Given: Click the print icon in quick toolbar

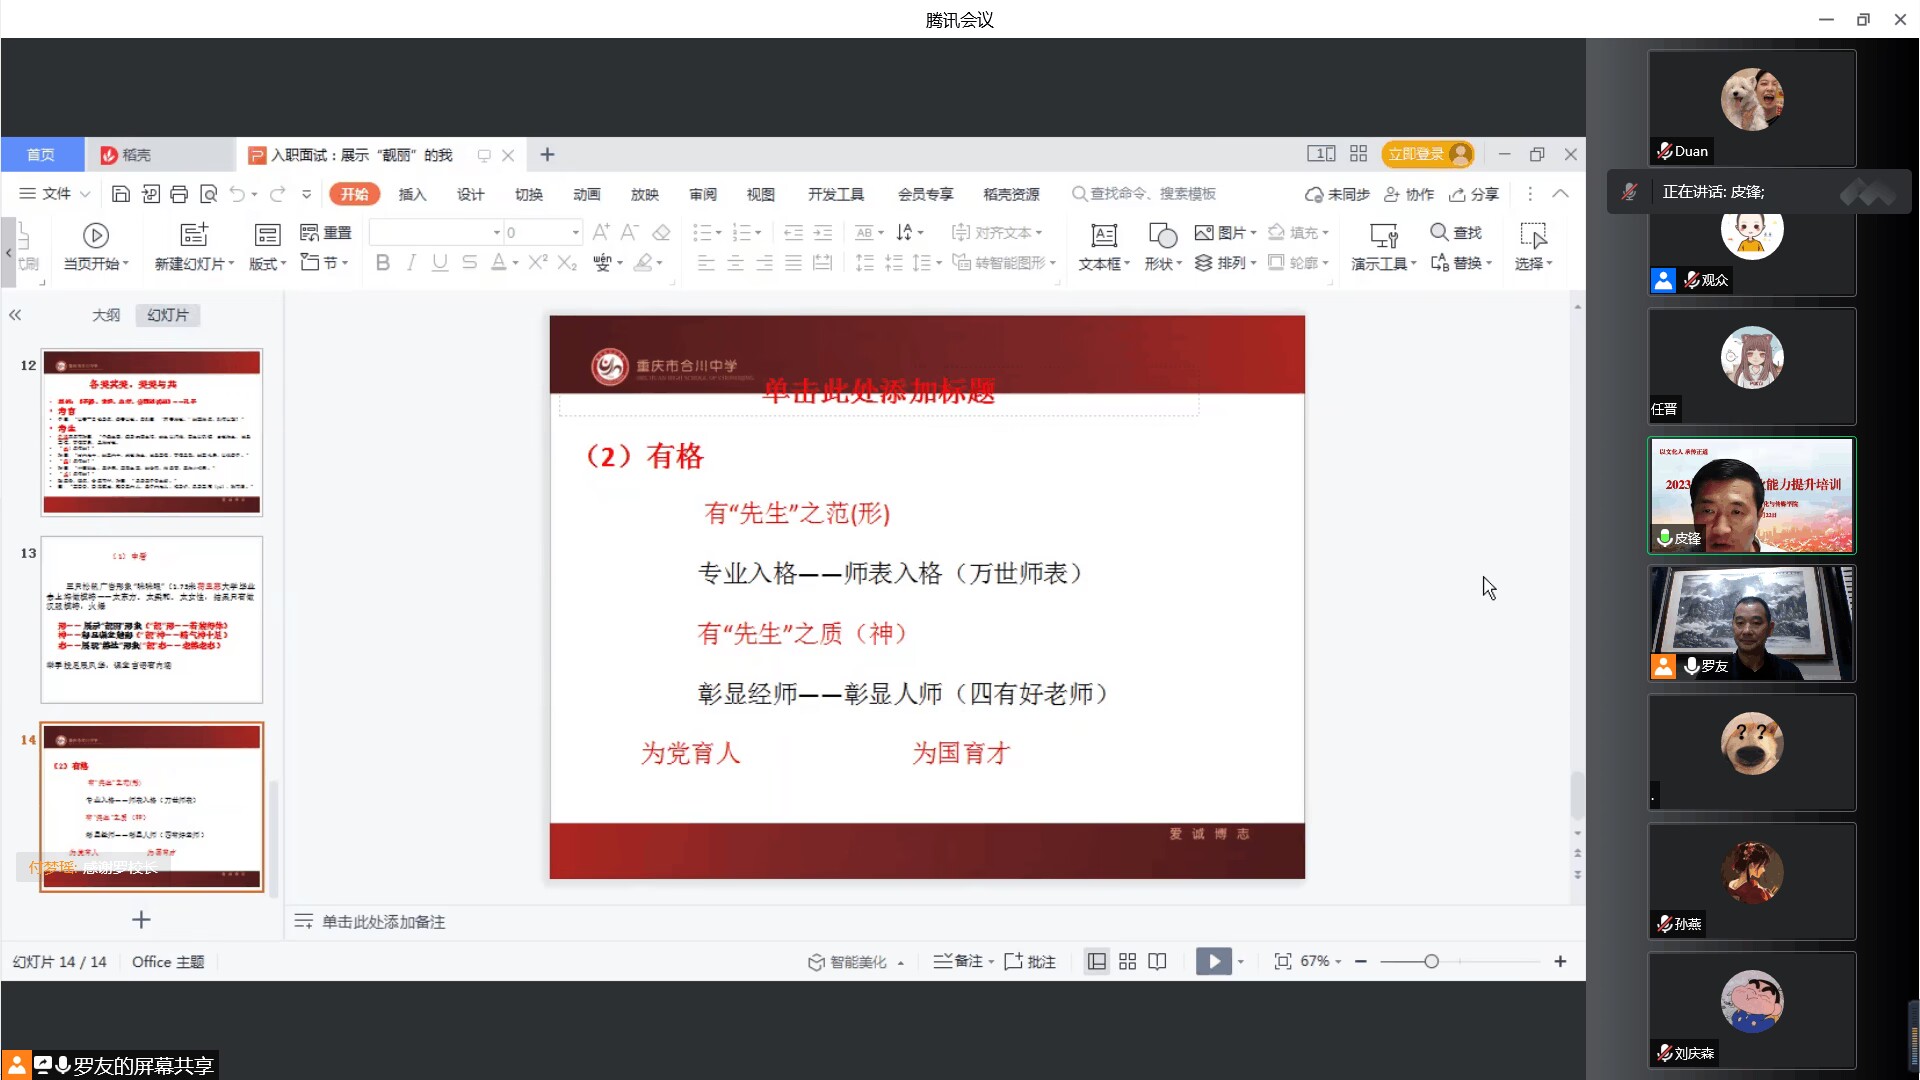Looking at the screenshot, I should 179,194.
